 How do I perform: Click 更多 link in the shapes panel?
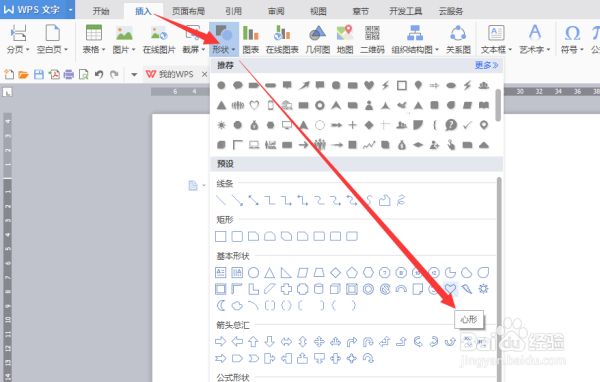486,65
